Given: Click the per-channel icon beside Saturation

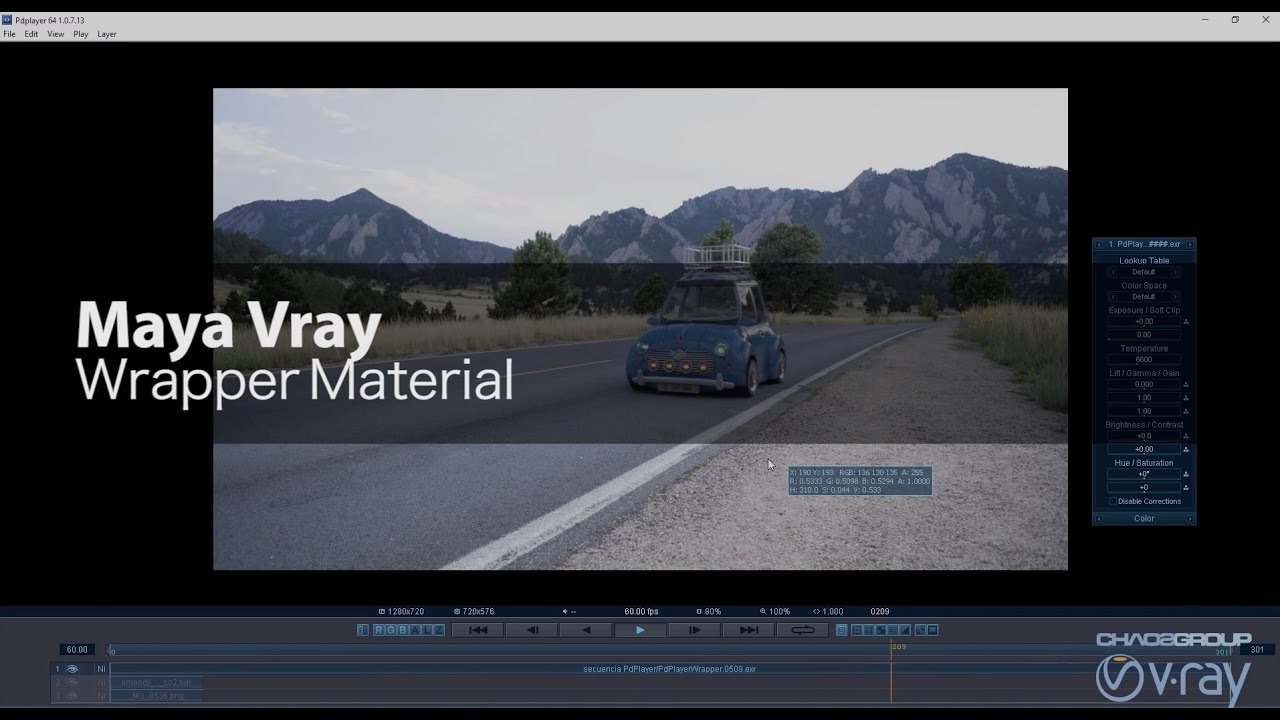Looking at the screenshot, I should (x=1186, y=488).
